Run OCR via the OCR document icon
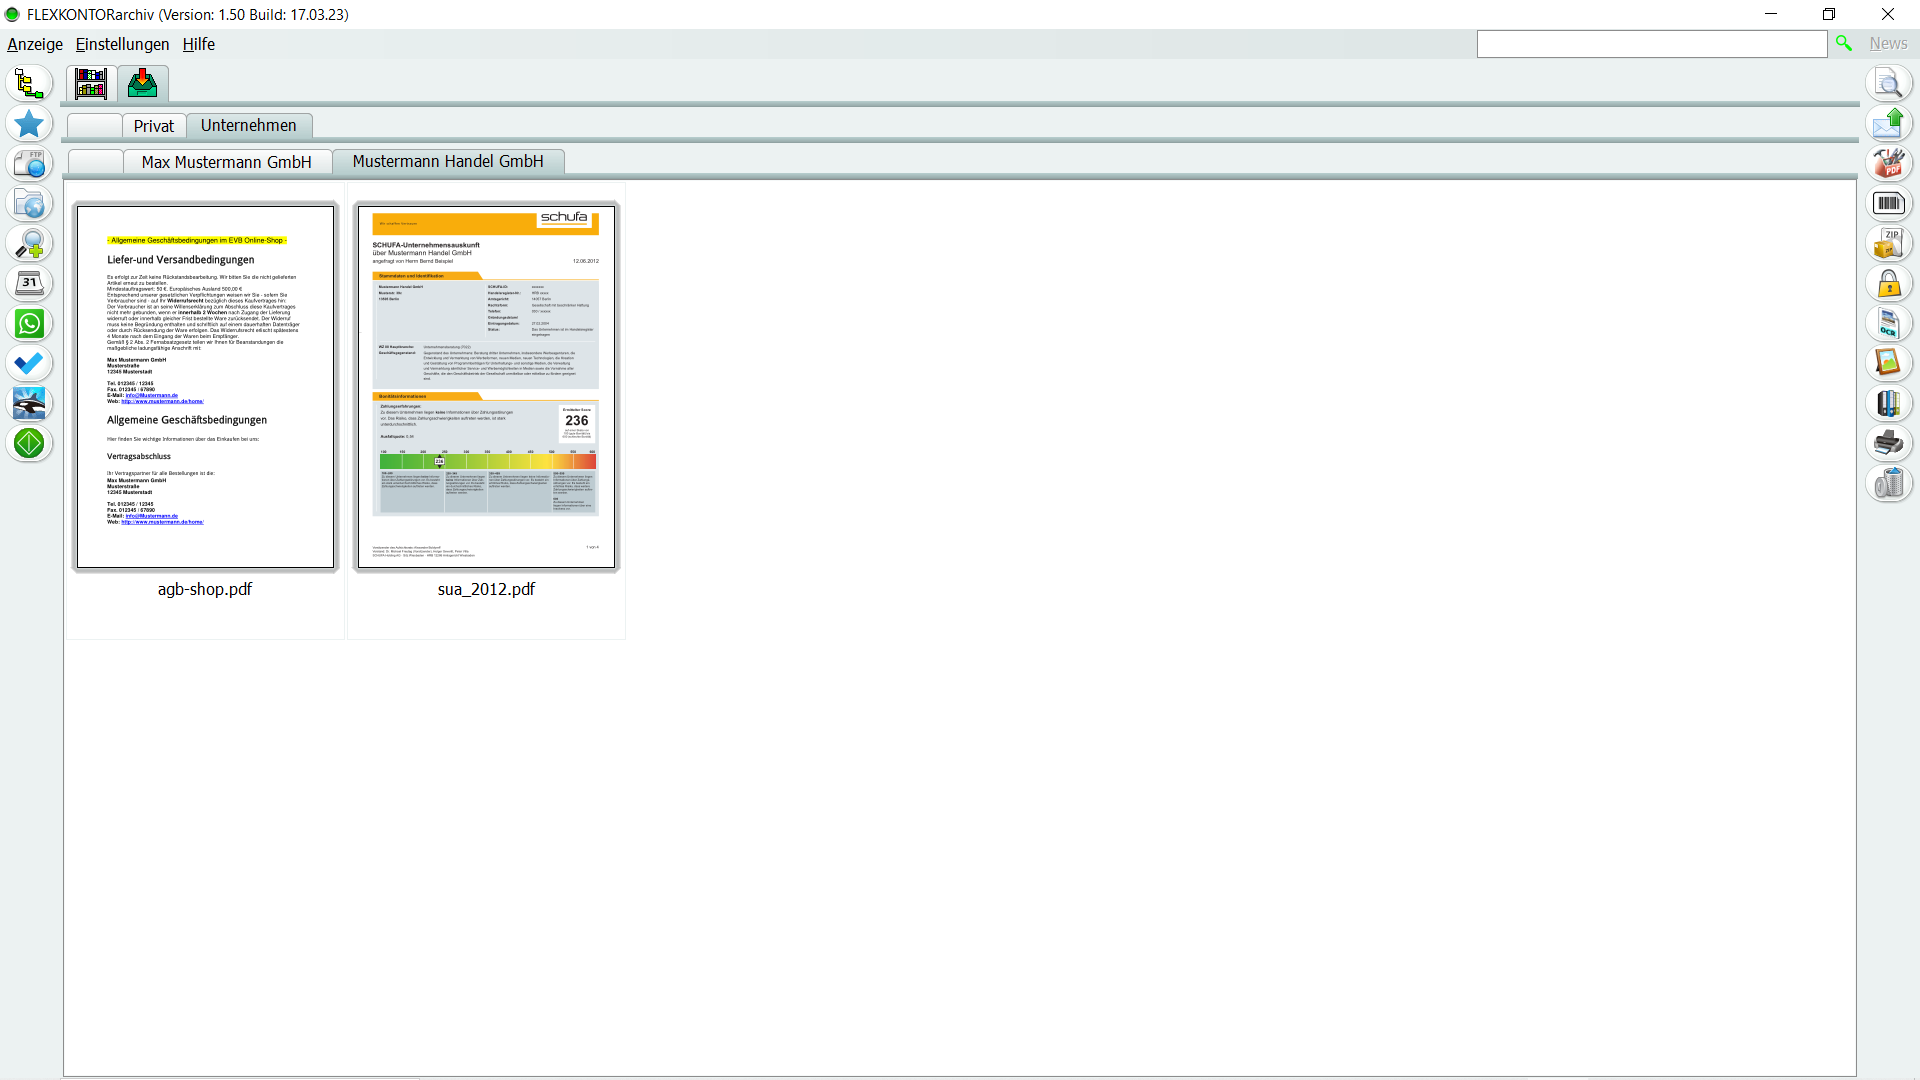1920x1080 pixels. (1888, 324)
